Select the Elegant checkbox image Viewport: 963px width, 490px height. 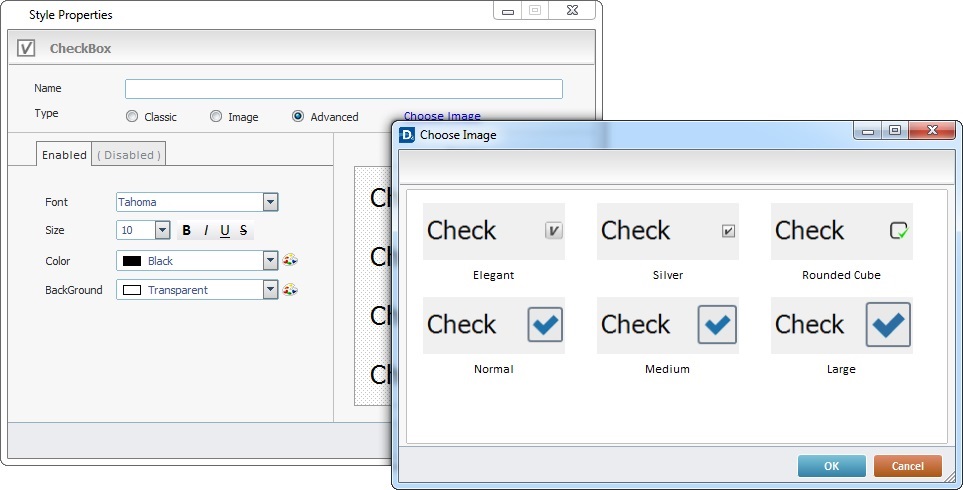pyautogui.click(x=493, y=232)
